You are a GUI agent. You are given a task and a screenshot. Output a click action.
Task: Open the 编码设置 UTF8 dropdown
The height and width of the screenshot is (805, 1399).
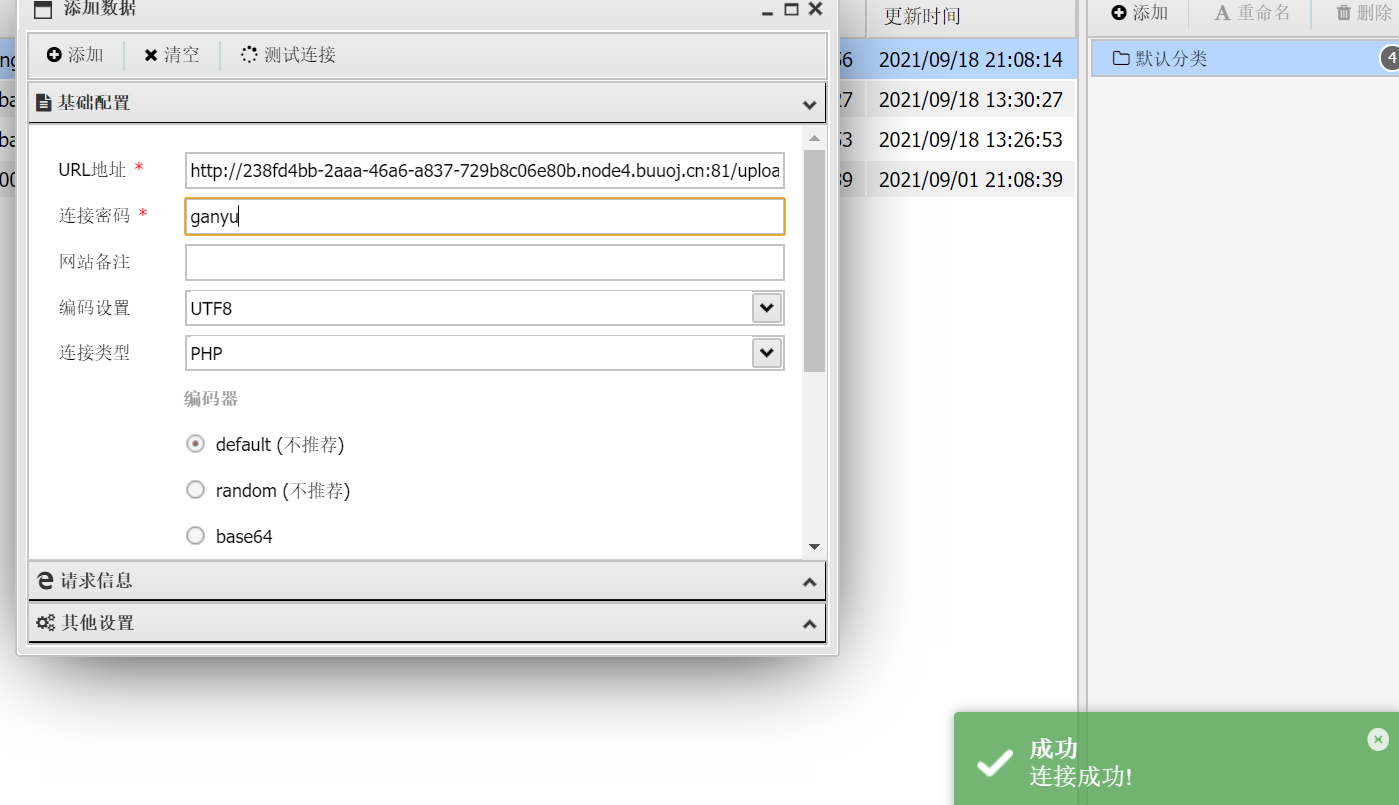click(766, 307)
